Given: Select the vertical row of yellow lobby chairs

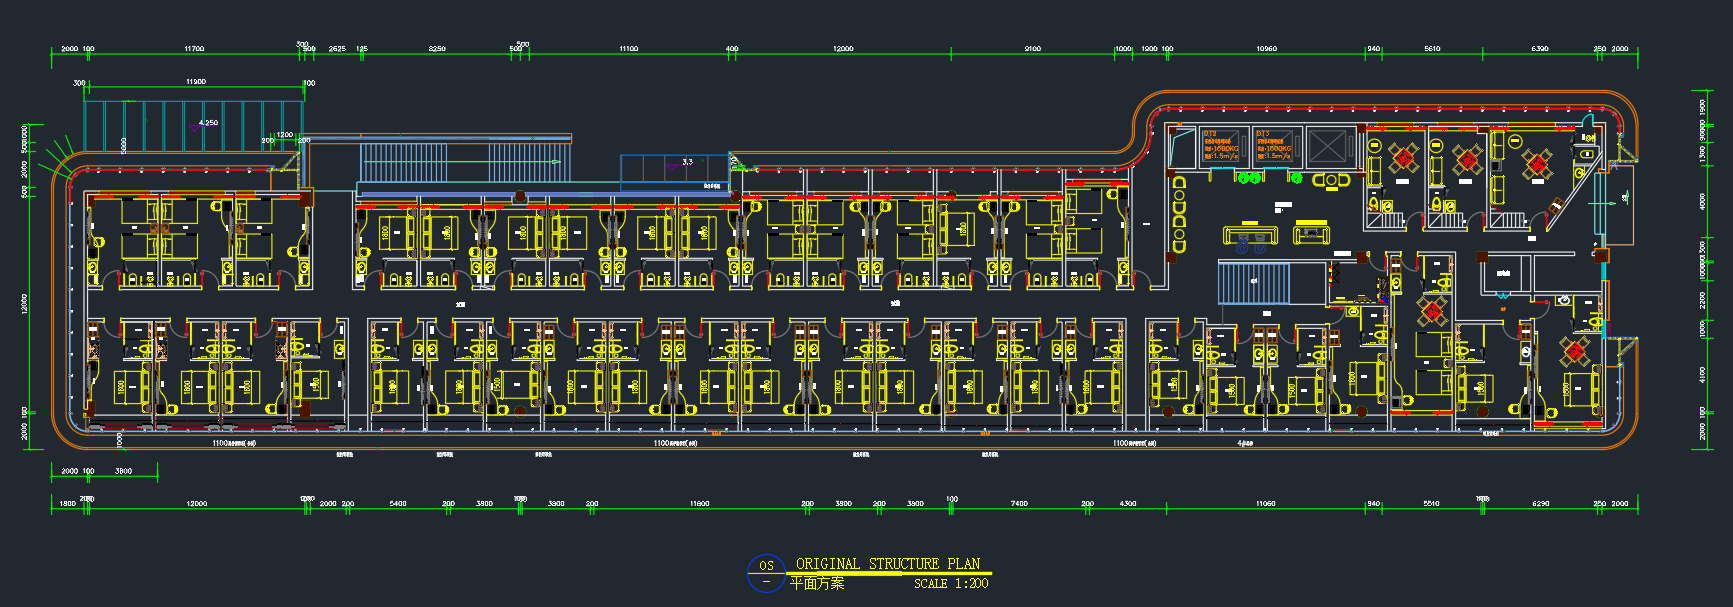Looking at the screenshot, I should [x=1179, y=215].
